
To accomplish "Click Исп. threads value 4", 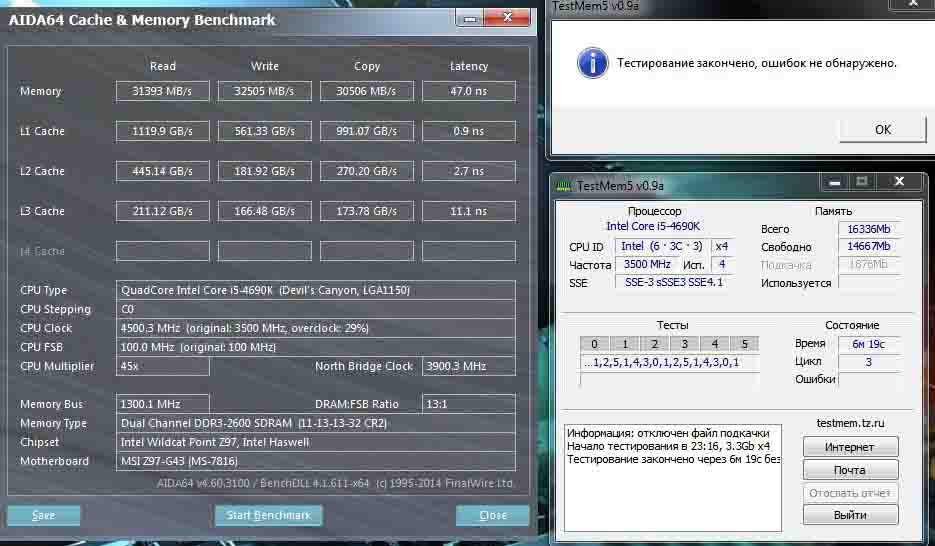I will [722, 264].
